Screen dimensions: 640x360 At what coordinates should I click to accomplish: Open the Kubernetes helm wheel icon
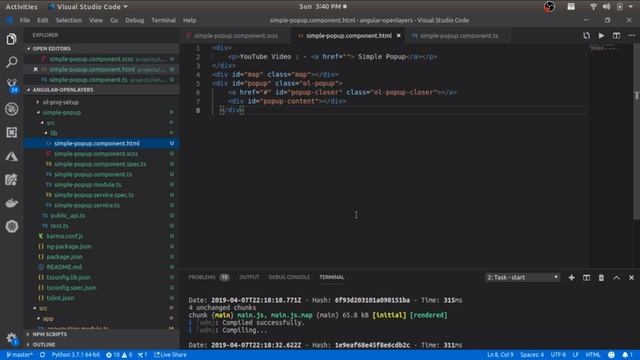(11, 226)
